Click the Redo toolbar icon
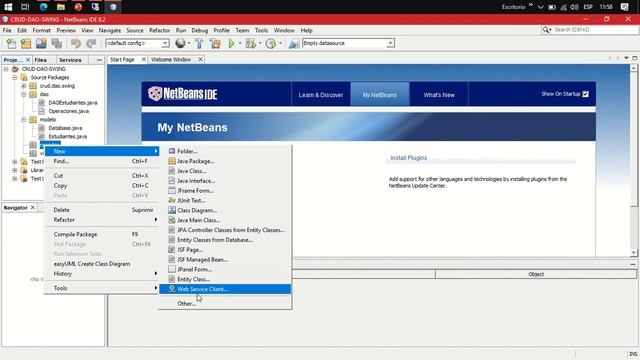 click(91, 43)
